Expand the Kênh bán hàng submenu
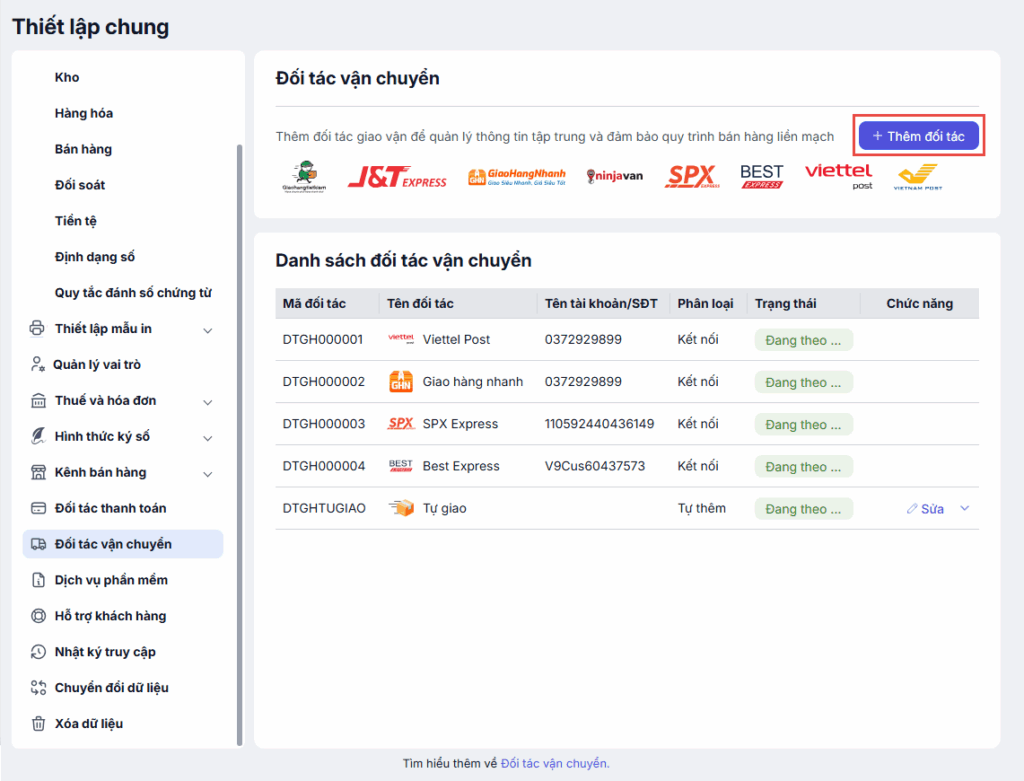The width and height of the screenshot is (1024, 781). pyautogui.click(x=207, y=473)
